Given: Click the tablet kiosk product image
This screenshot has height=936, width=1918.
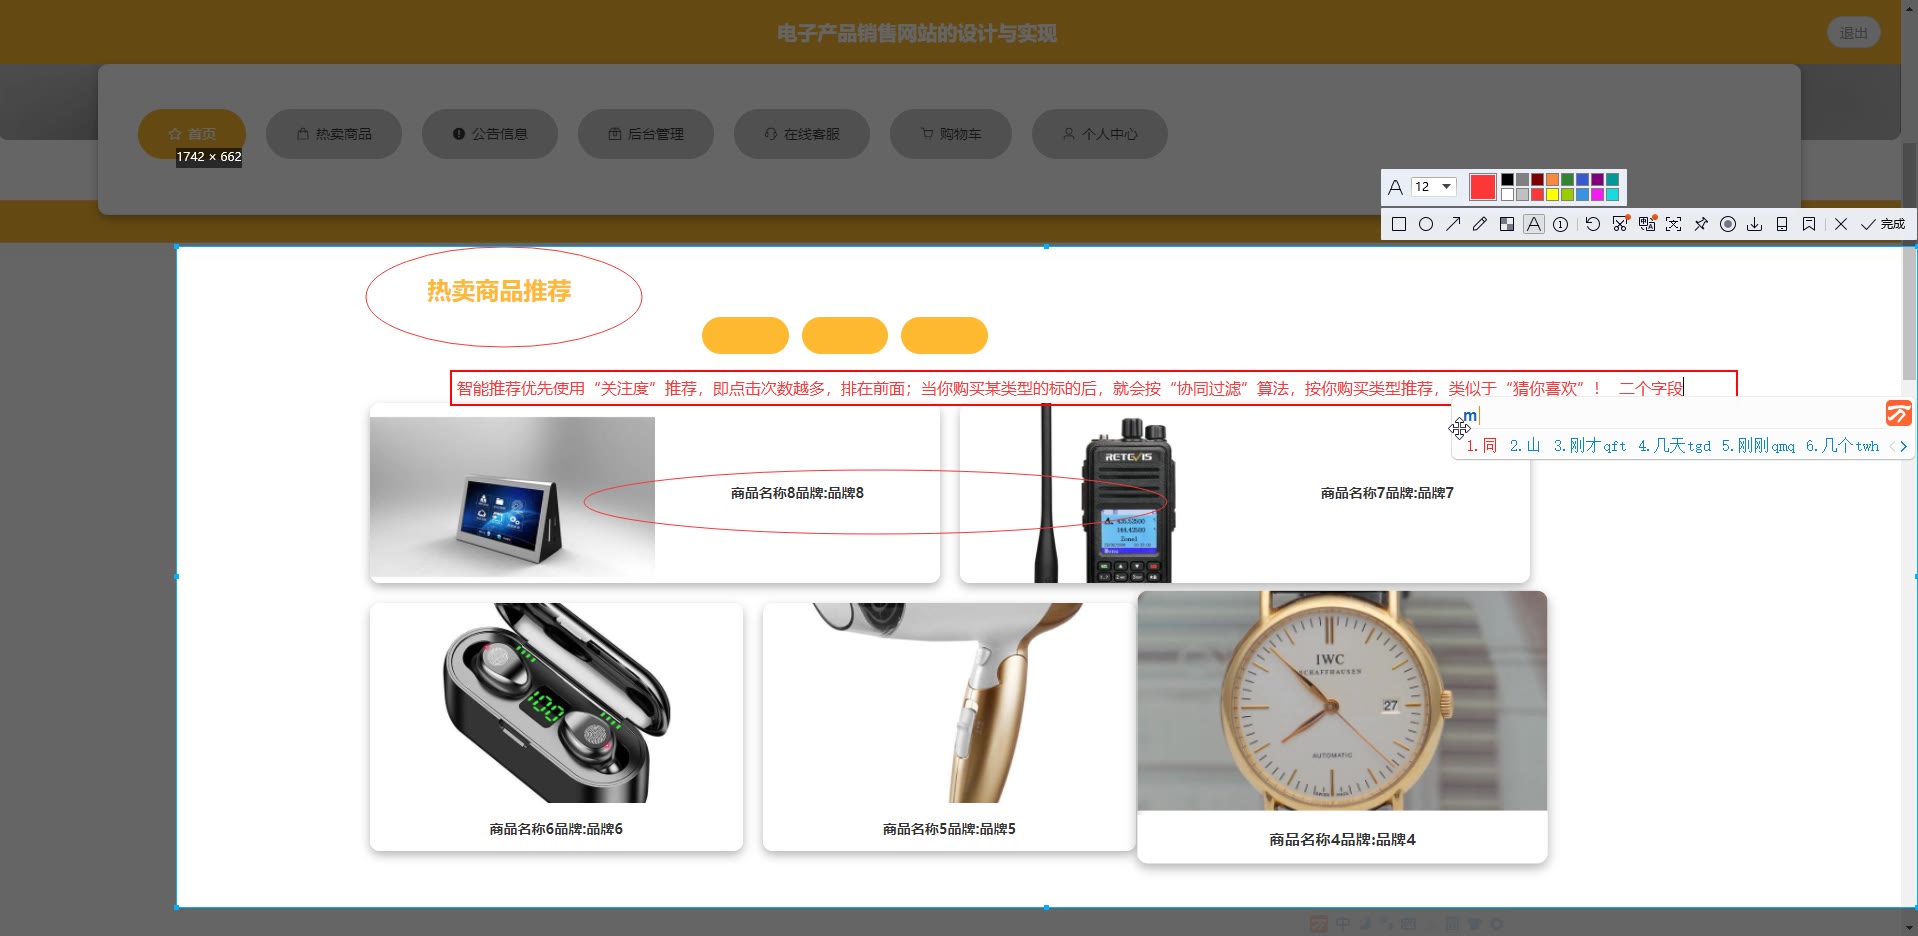Looking at the screenshot, I should (512, 497).
